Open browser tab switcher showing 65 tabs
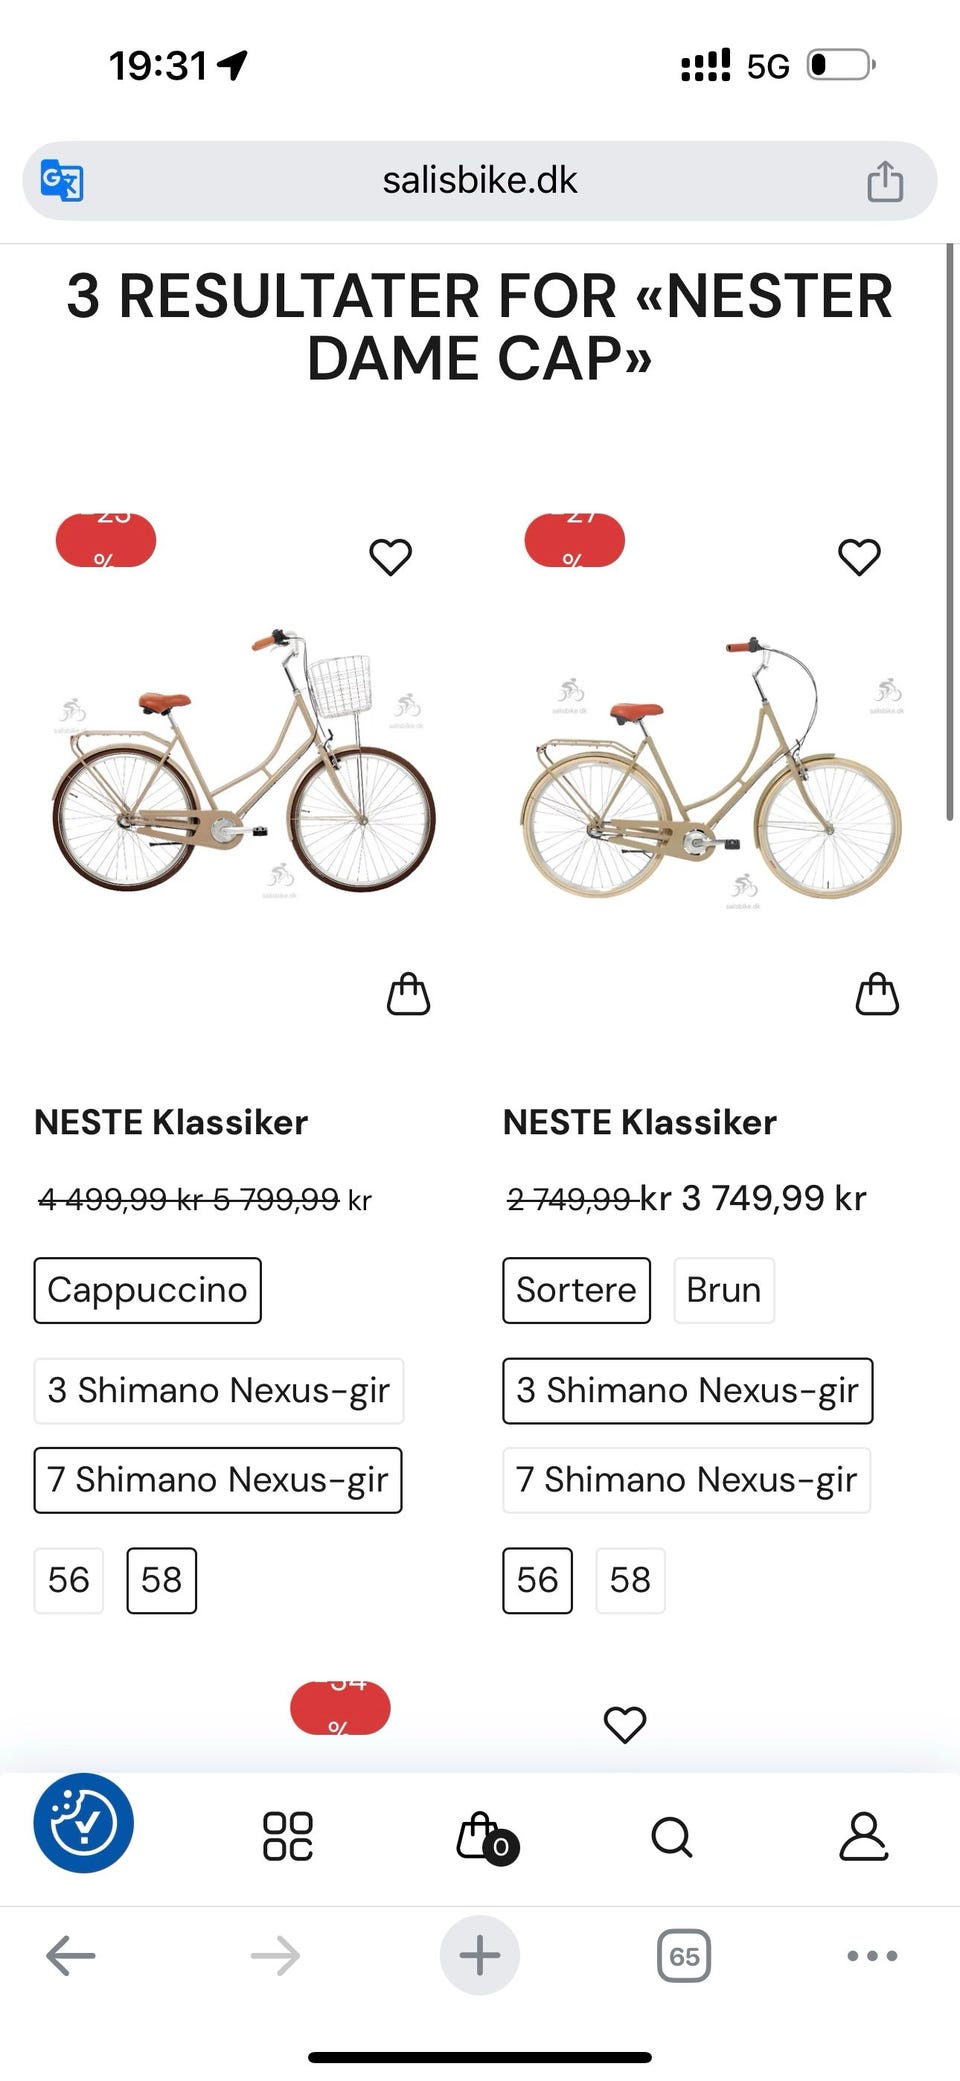The height and width of the screenshot is (2081, 960). point(684,1955)
